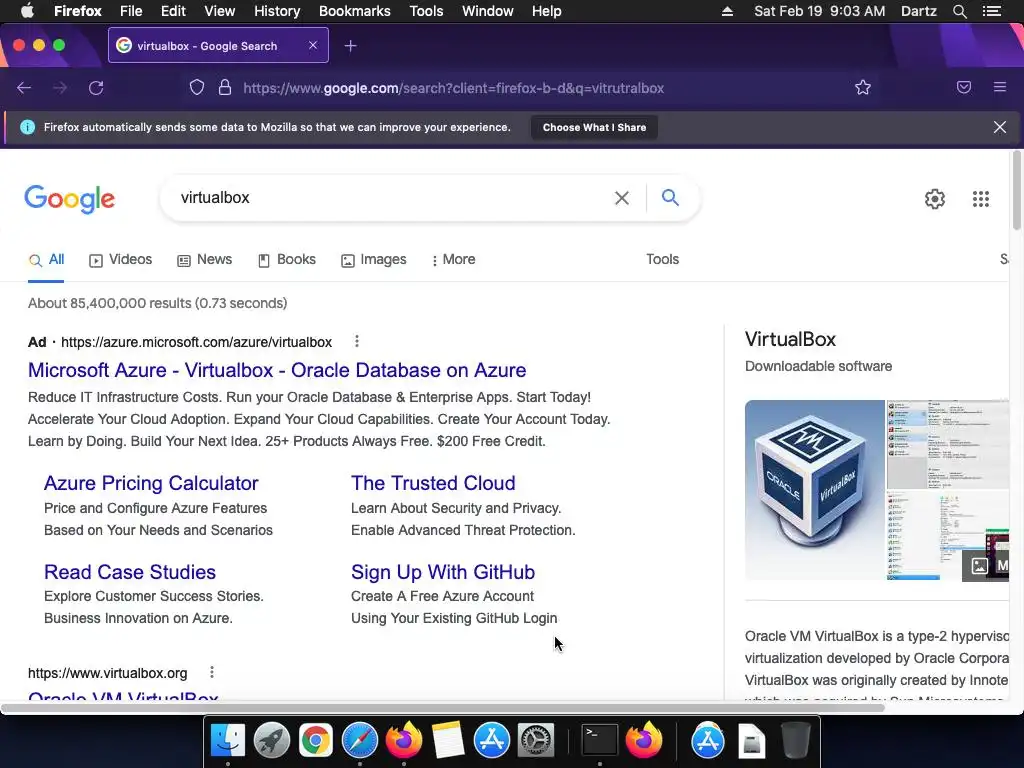Screen dimensions: 1024x768
Task: Open Google Chrome from the Dock
Action: 315,740
